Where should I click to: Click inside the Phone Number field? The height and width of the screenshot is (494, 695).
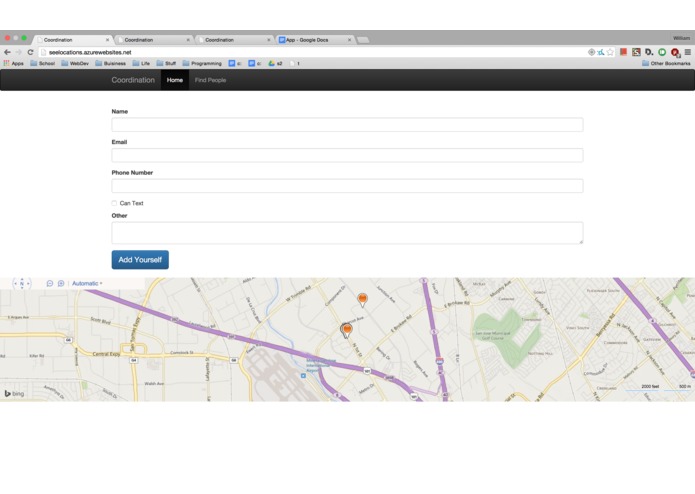[348, 186]
